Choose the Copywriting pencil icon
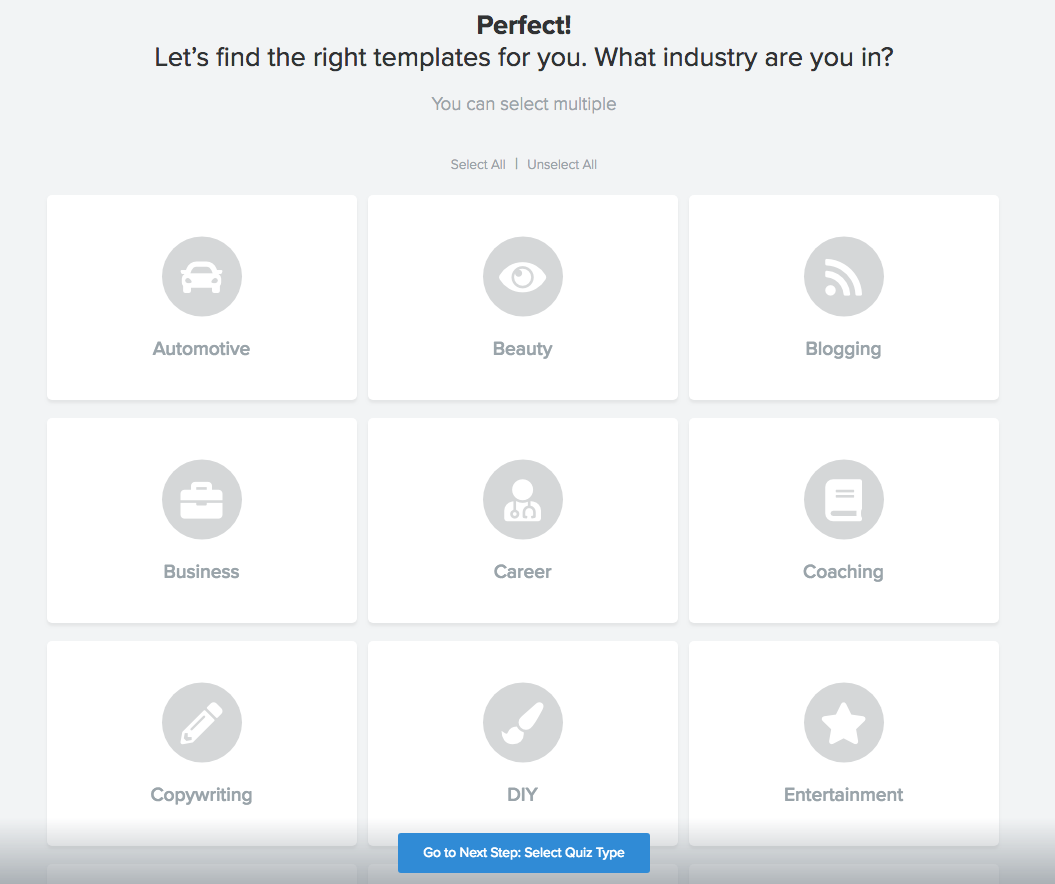The image size is (1055, 884). click(x=202, y=723)
